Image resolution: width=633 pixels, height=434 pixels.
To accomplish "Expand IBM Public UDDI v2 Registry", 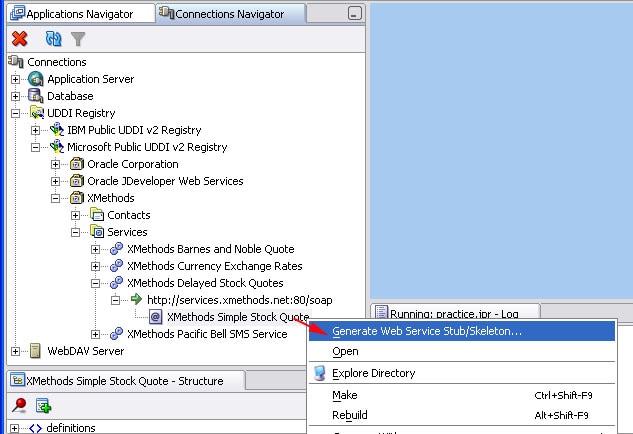I will tap(35, 130).
